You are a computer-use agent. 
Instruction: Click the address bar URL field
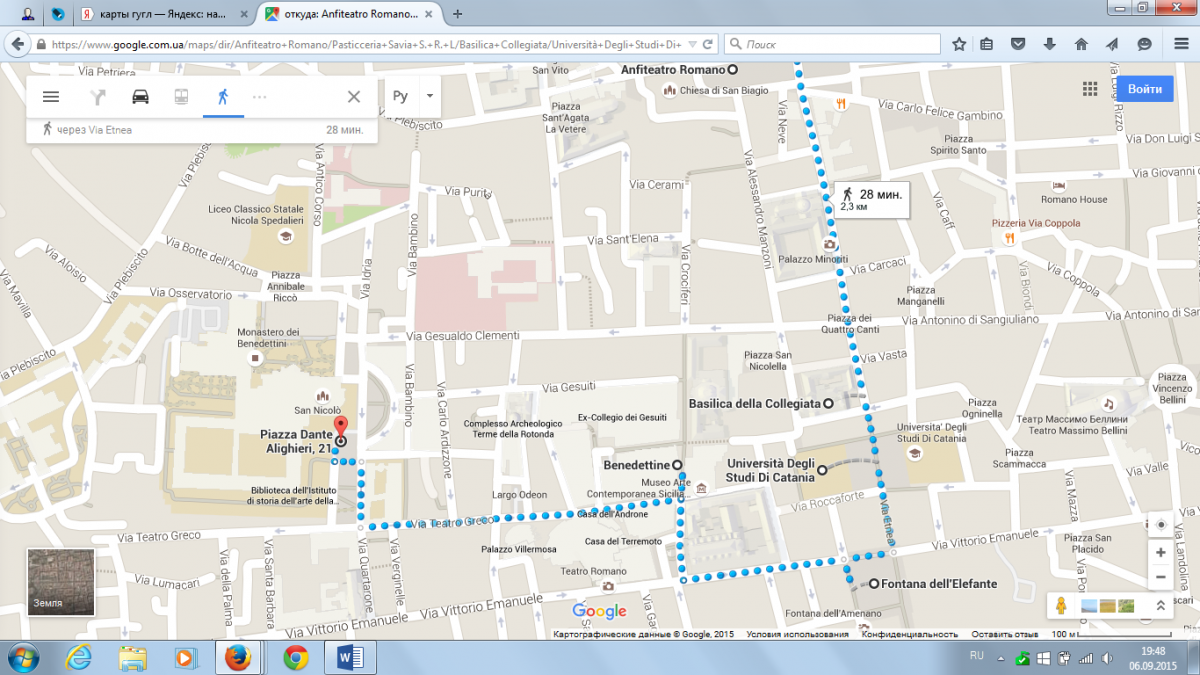[x=365, y=45]
